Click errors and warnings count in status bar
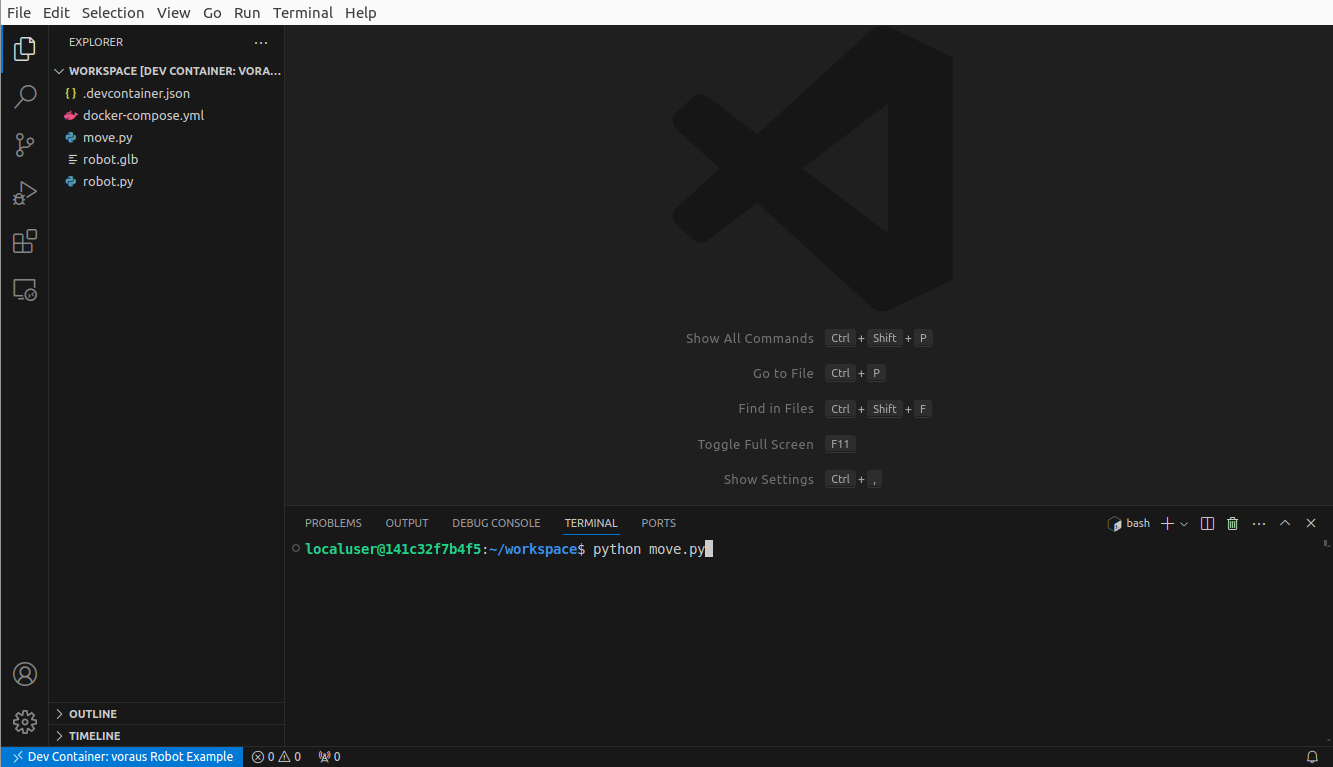This screenshot has height=767, width=1333. click(276, 757)
